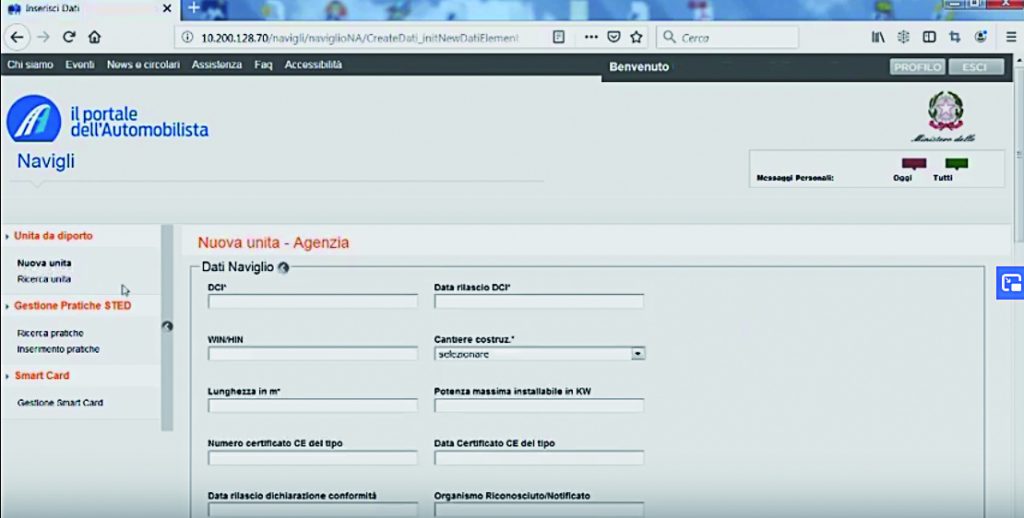Bookmark this page with the star icon

pyautogui.click(x=636, y=37)
